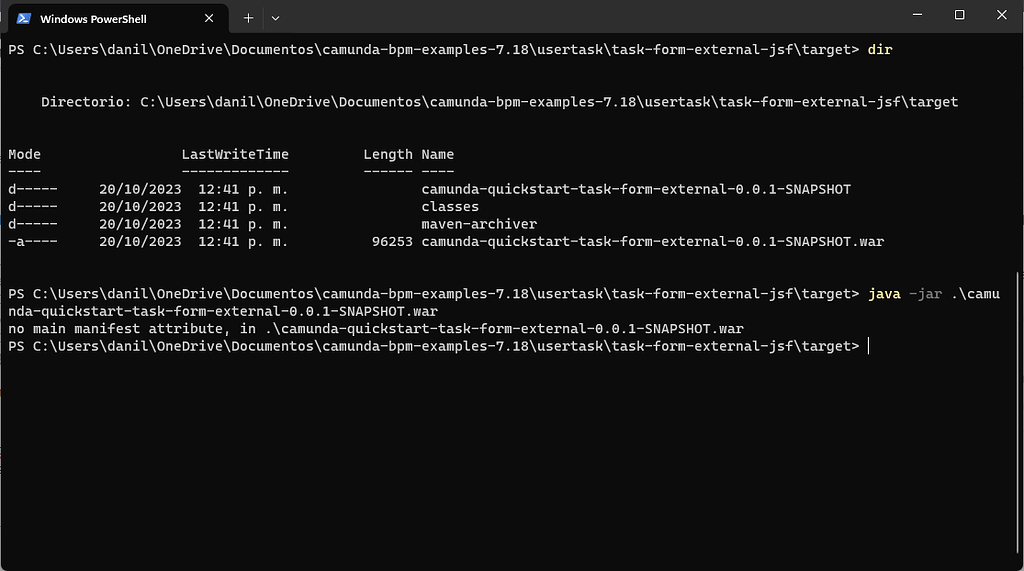Click the 'java' command text
Screen dimensions: 1024x571
click(x=884, y=294)
